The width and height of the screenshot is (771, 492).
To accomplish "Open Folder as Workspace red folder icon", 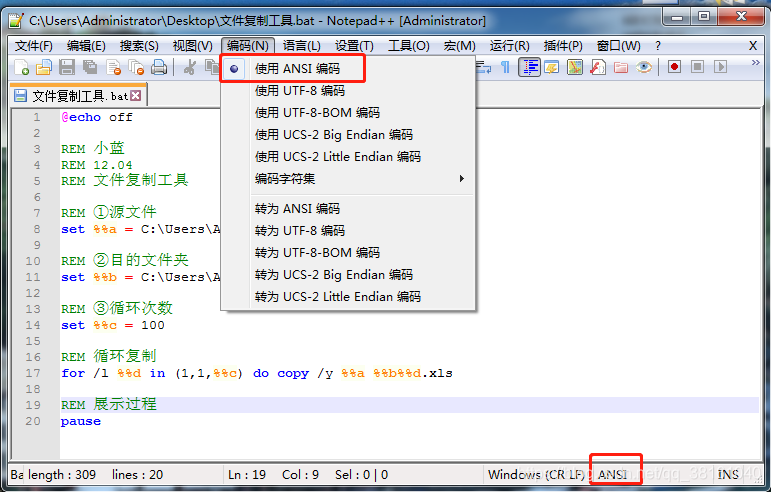I will pos(621,67).
